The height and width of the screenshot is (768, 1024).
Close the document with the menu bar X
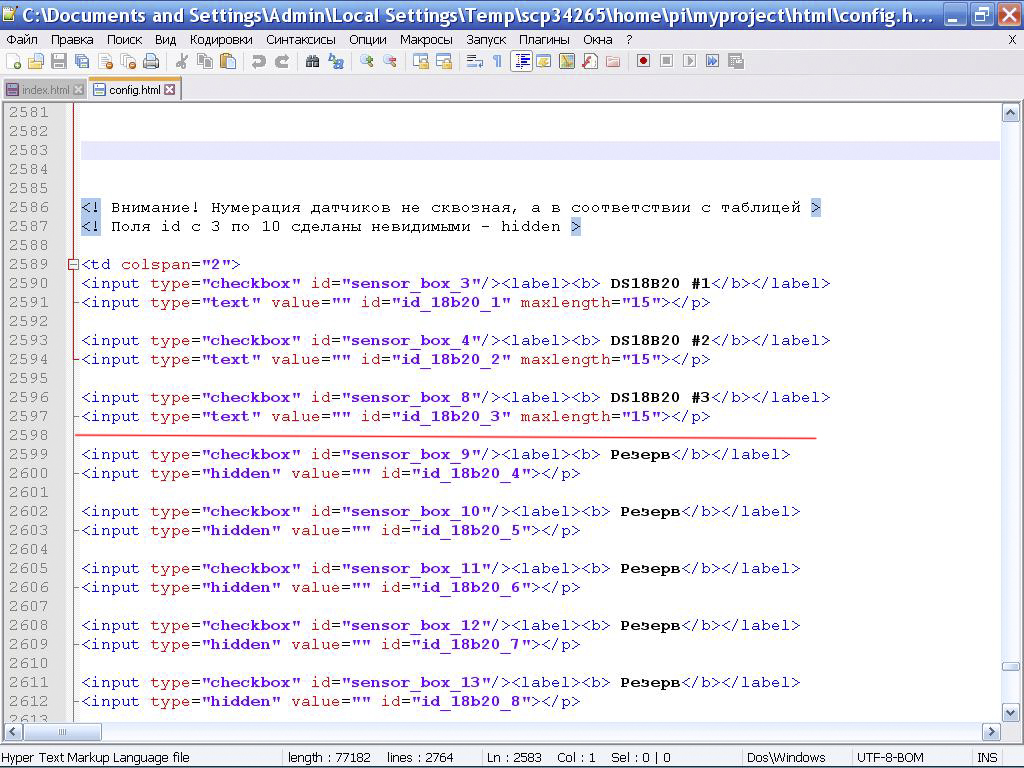pyautogui.click(x=1012, y=40)
